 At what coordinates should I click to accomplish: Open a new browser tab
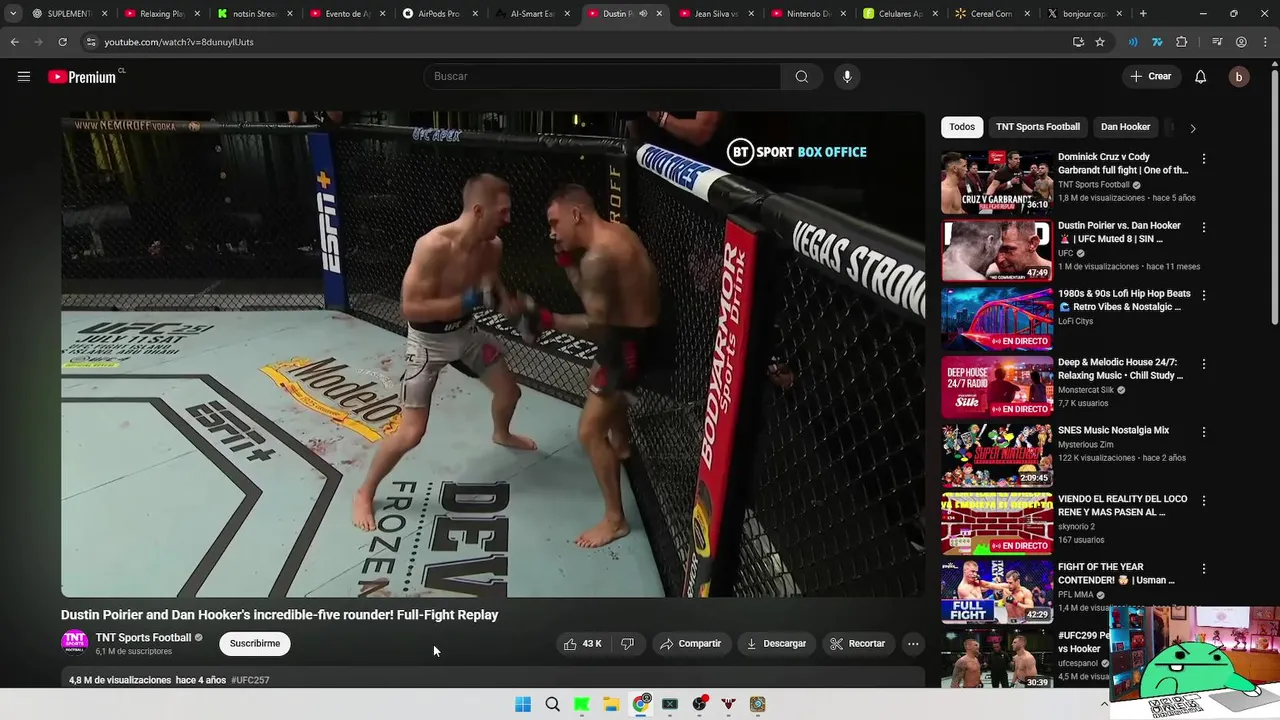click(1143, 14)
